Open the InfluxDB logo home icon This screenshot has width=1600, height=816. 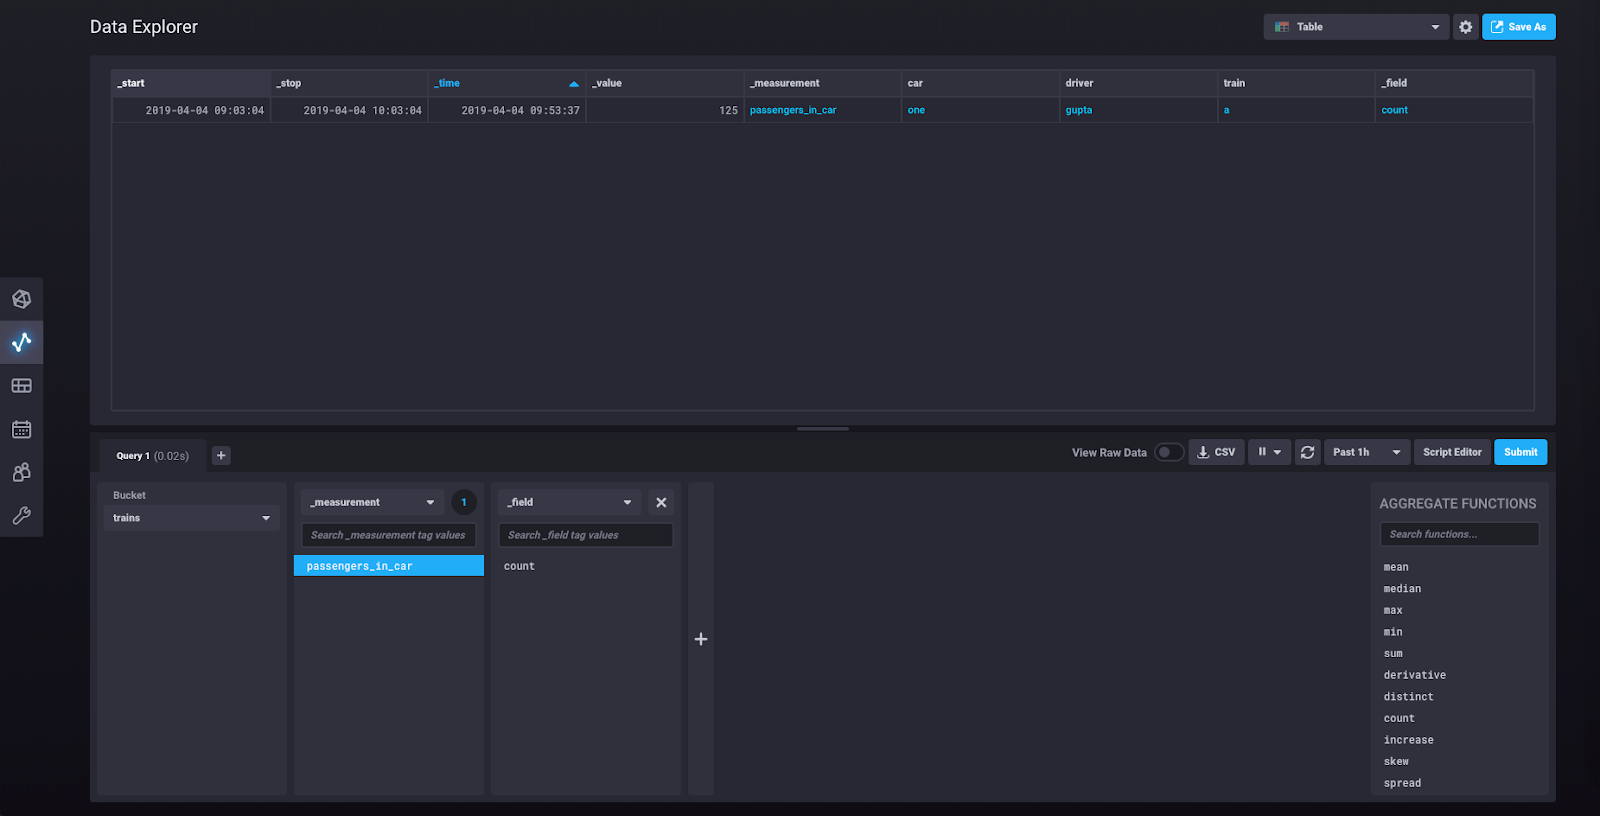(x=21, y=299)
